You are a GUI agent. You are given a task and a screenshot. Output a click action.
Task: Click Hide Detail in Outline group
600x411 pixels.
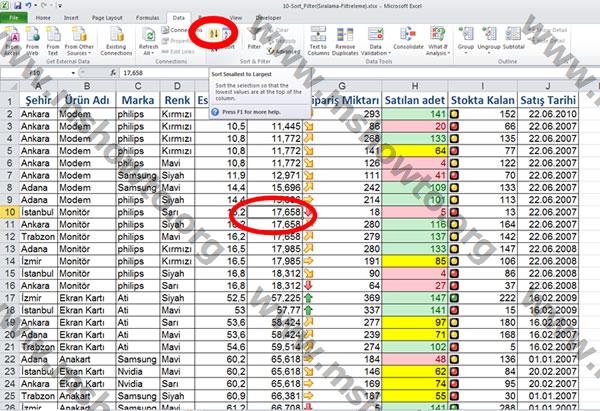coord(548,40)
